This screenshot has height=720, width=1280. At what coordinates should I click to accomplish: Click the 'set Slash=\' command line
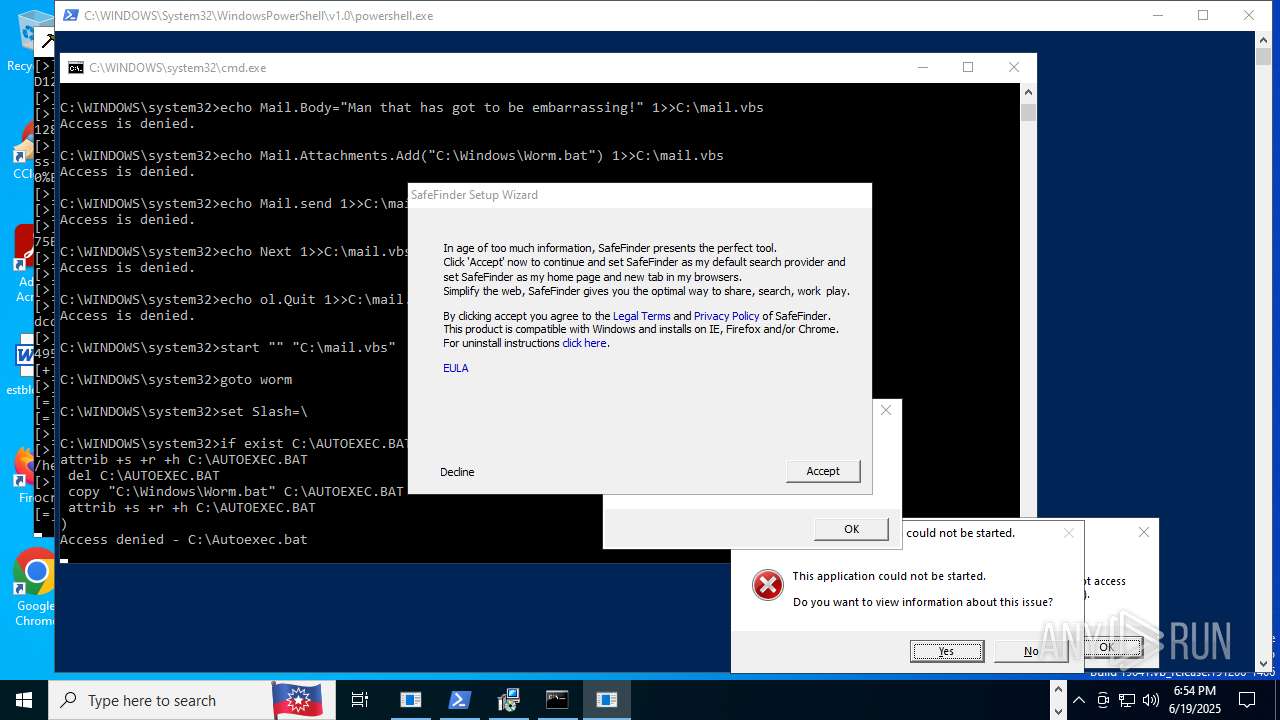click(x=184, y=412)
